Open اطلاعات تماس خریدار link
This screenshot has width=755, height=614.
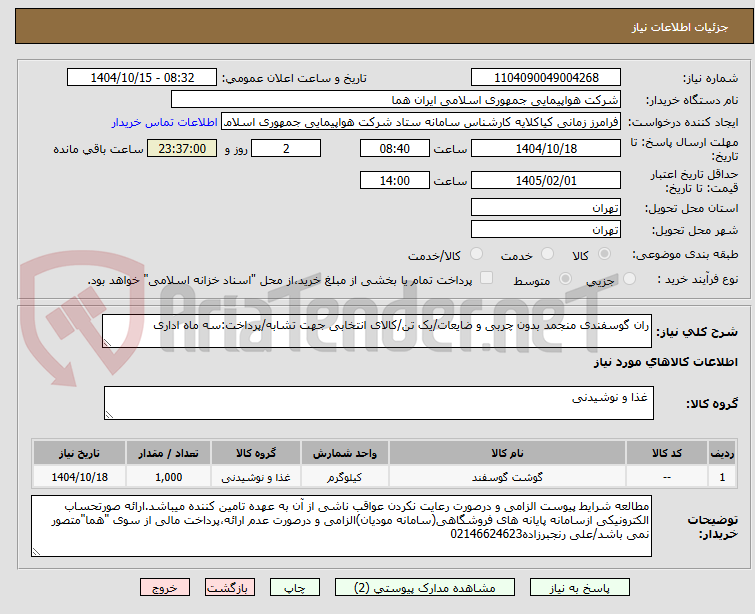point(165,122)
